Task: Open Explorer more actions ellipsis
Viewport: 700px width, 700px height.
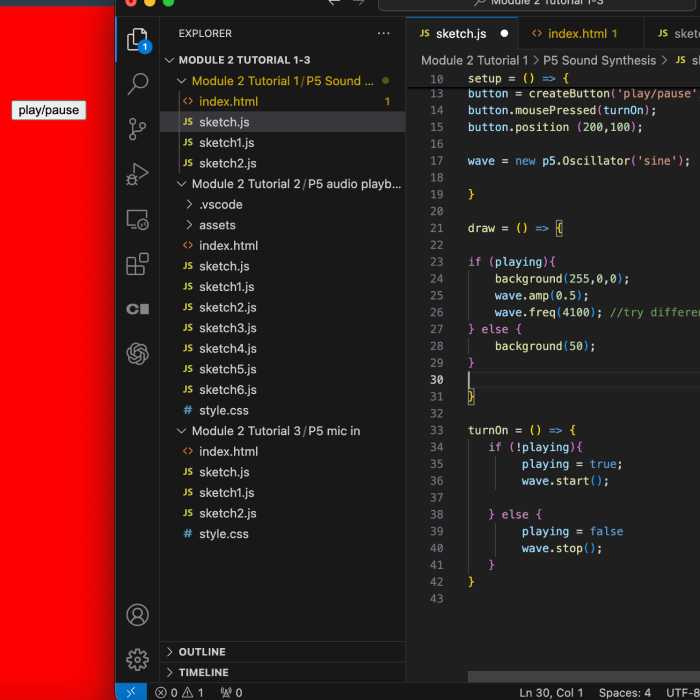Action: point(383,33)
